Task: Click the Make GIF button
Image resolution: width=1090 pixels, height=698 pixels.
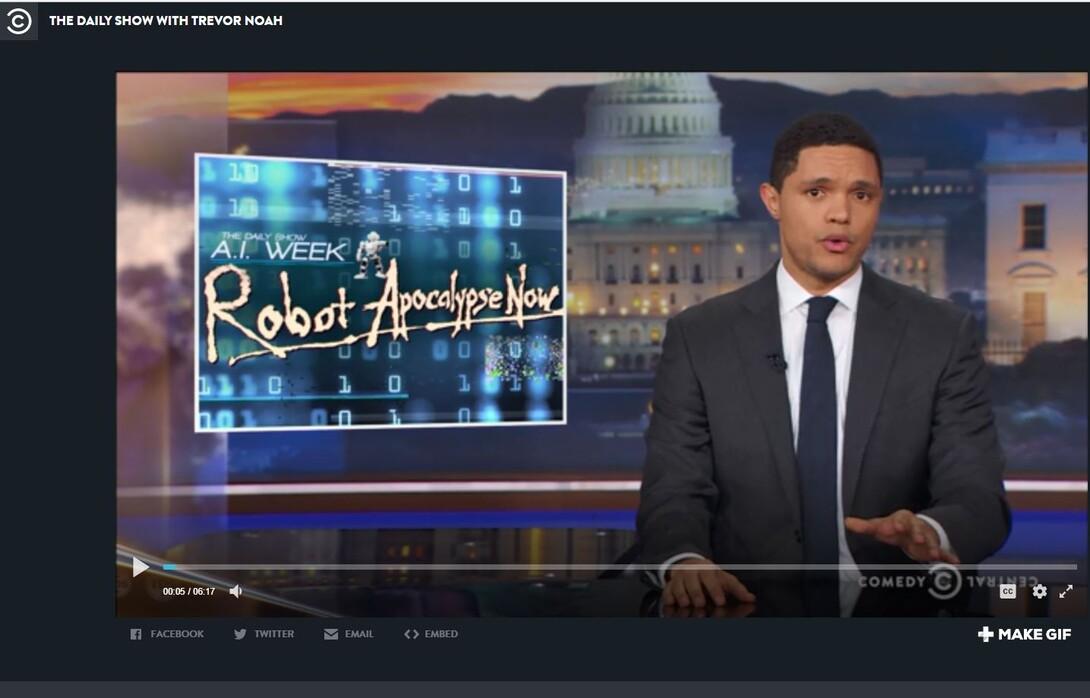Action: (x=1025, y=634)
